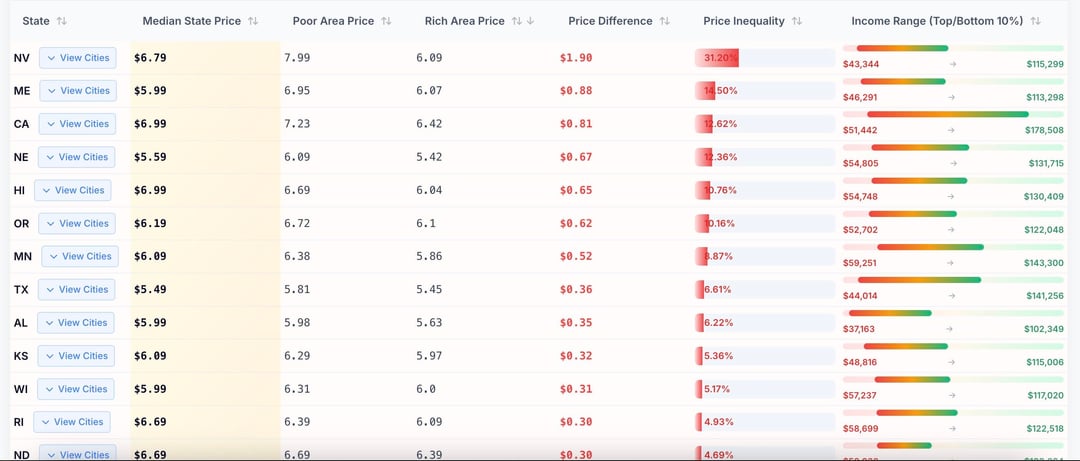Sort table by Price Difference icon

[x=665, y=21]
